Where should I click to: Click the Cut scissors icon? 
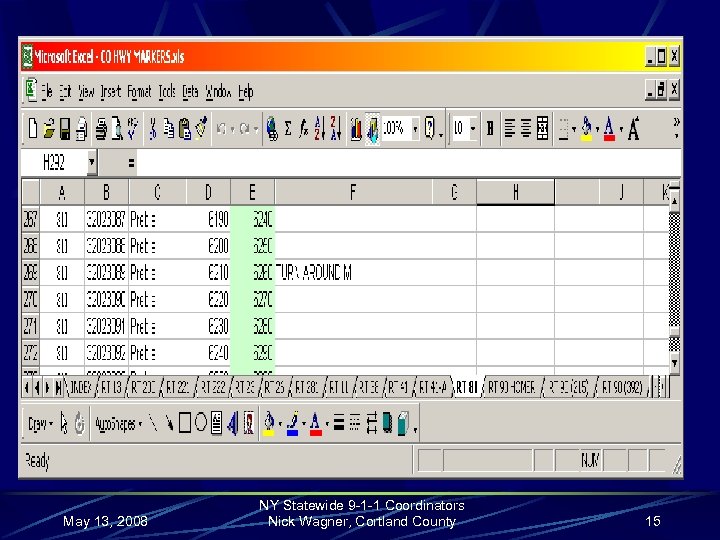152,128
